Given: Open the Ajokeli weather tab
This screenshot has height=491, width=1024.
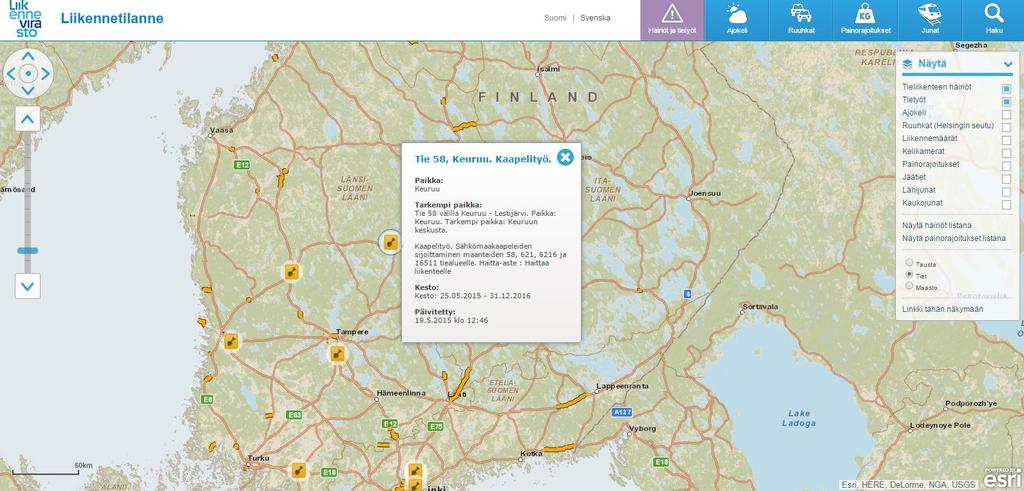Looking at the screenshot, I should [x=737, y=20].
